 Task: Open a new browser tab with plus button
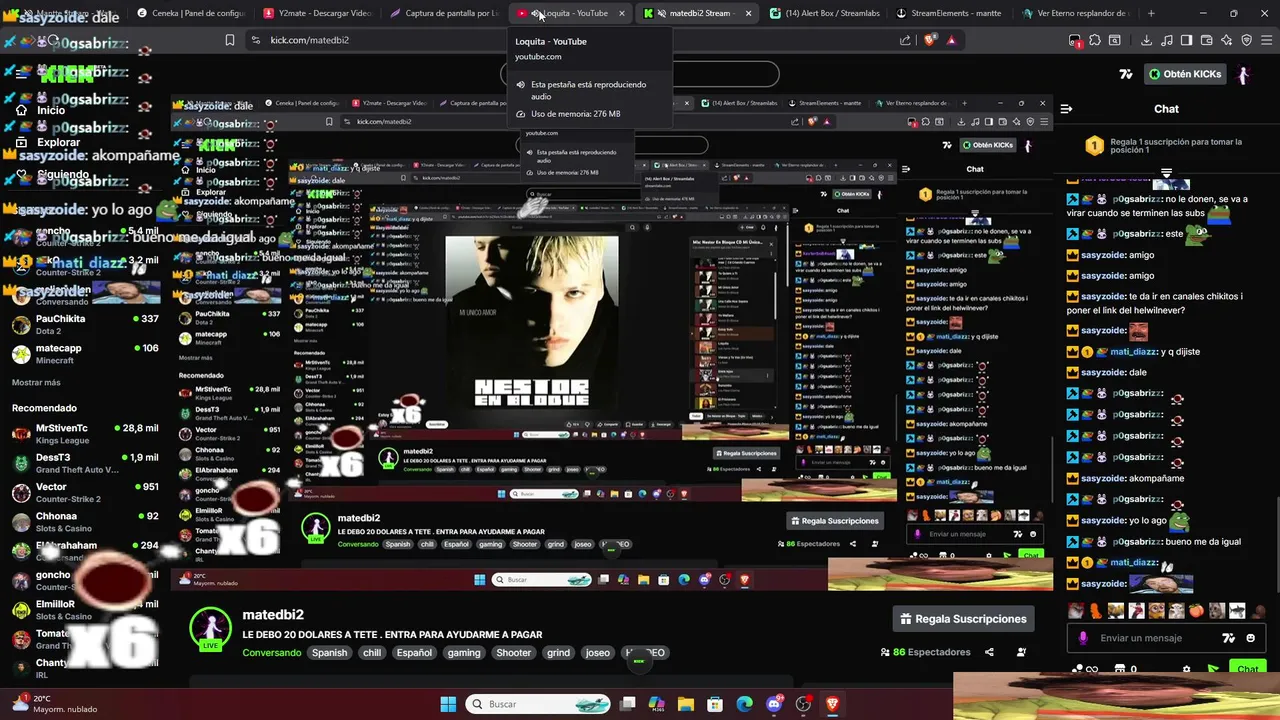point(1151,13)
